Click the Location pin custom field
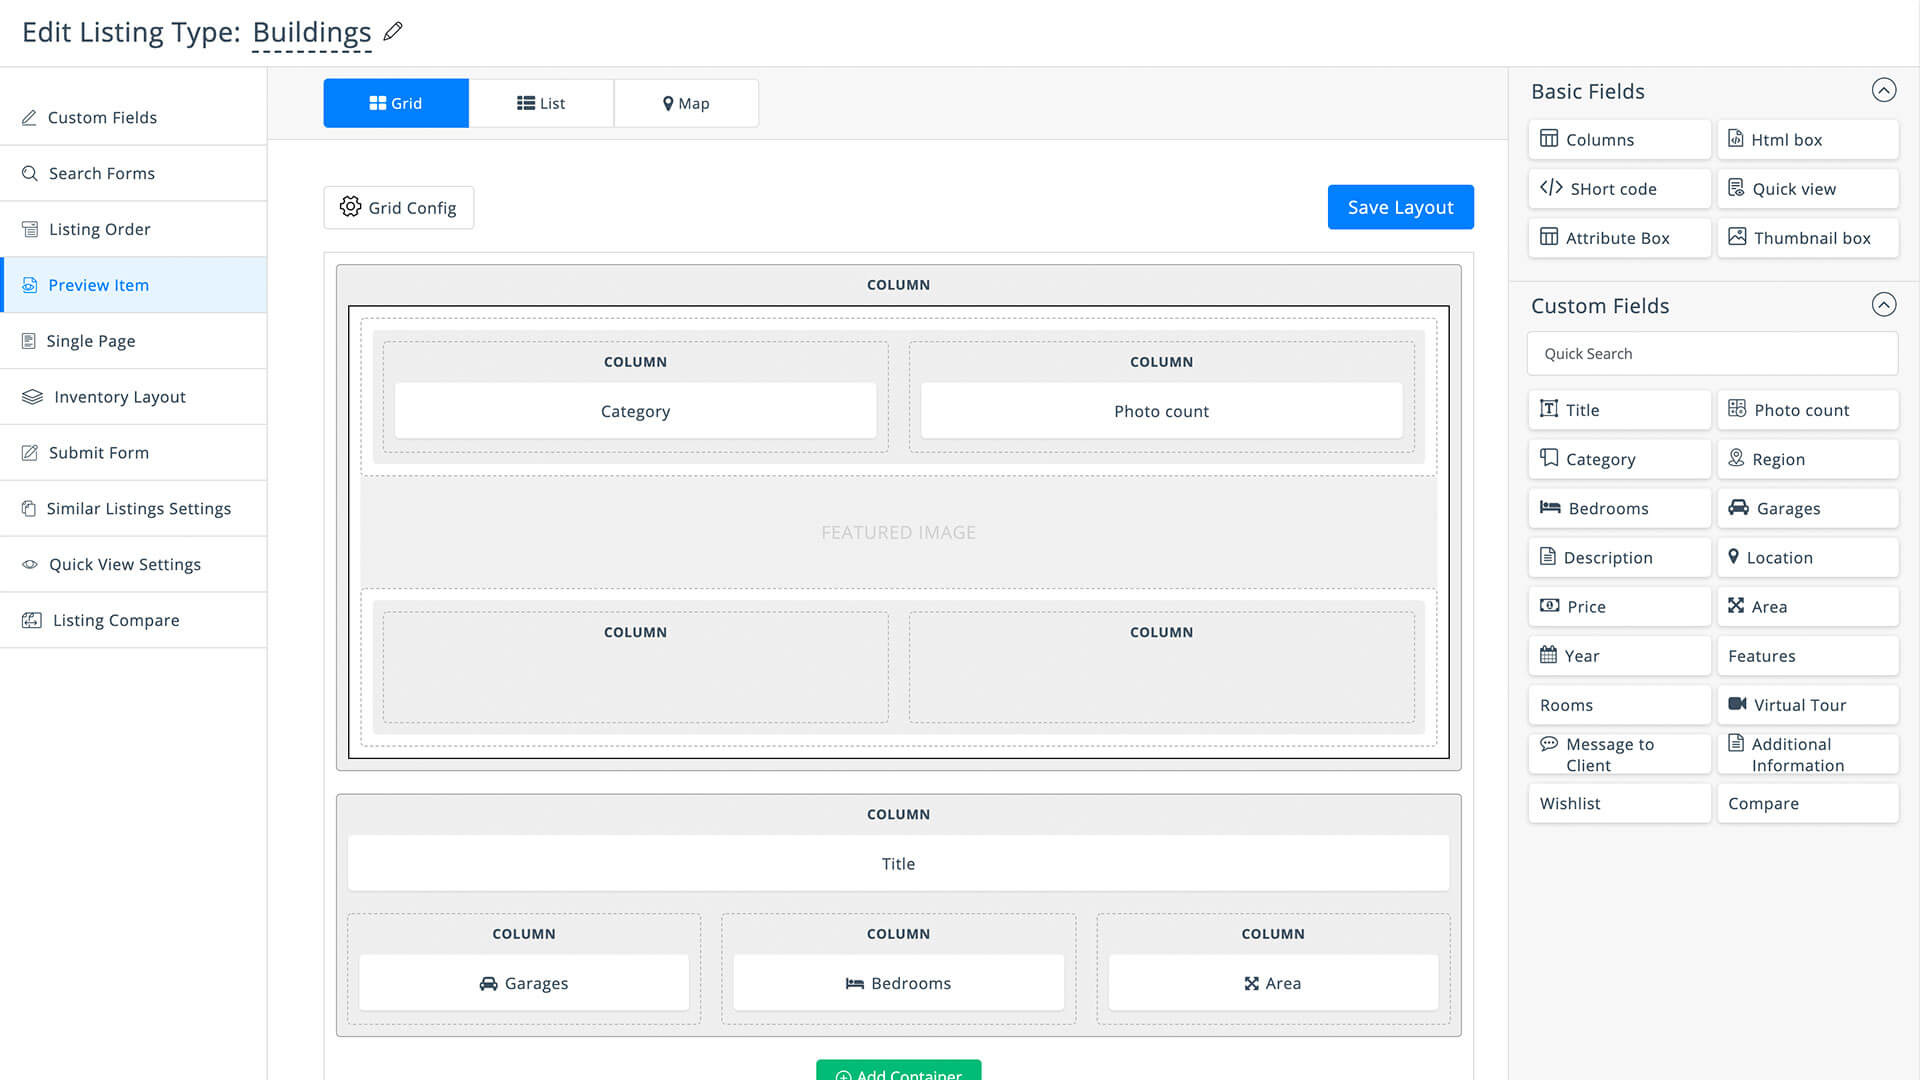1920x1080 pixels. tap(1807, 557)
